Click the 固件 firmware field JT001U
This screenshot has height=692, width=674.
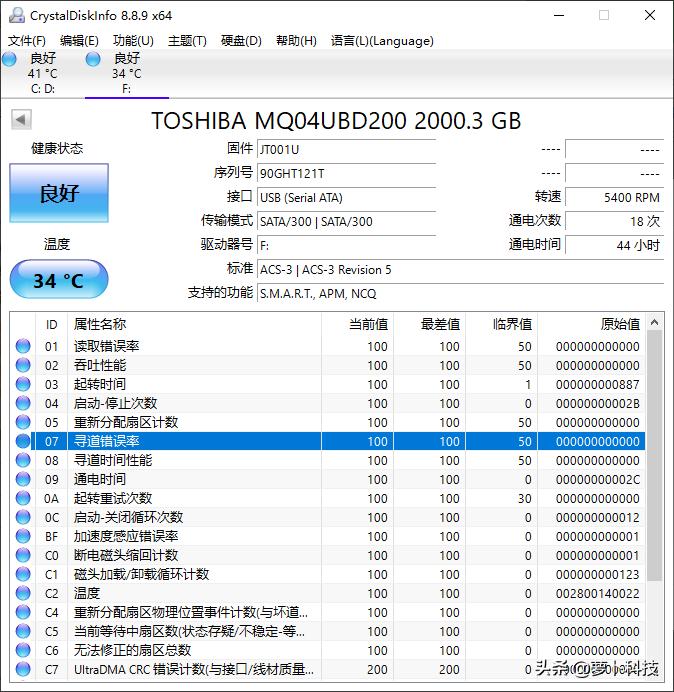pyautogui.click(x=346, y=149)
